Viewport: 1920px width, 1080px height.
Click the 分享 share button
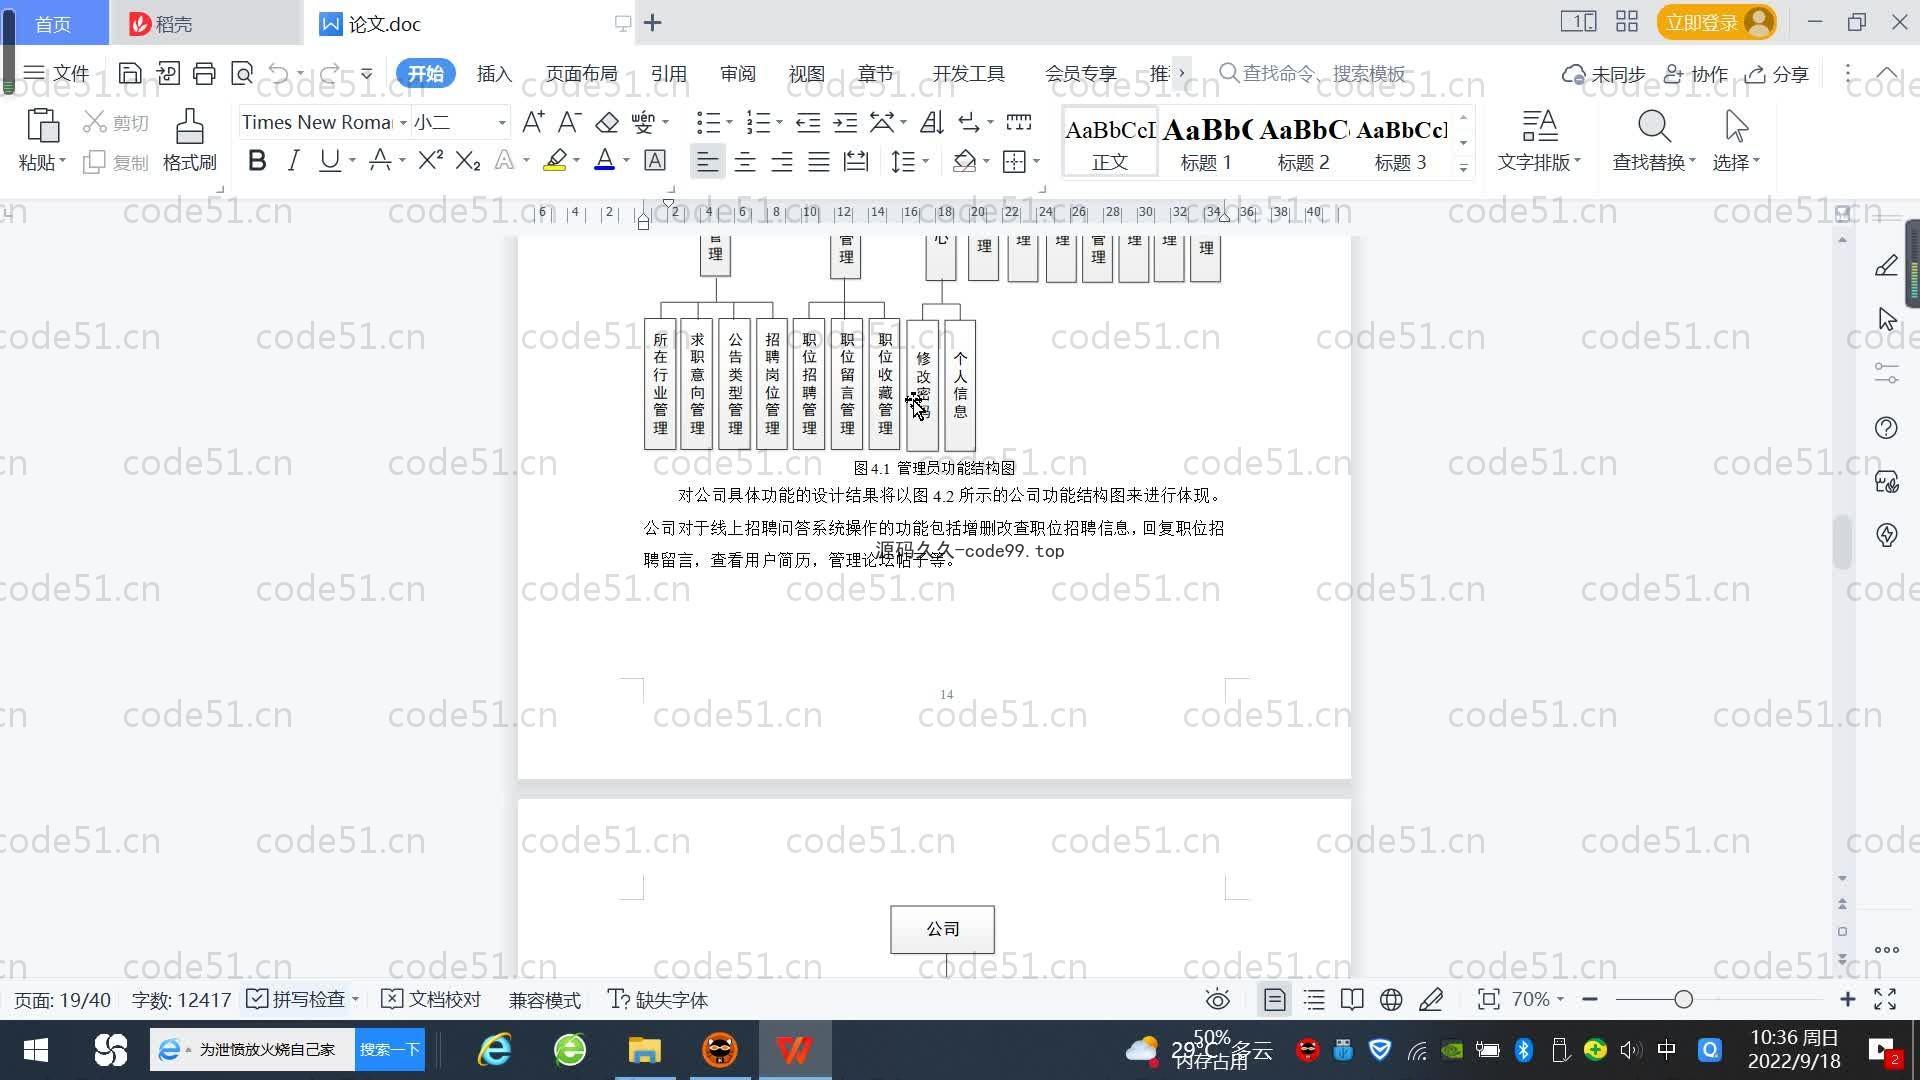tap(1777, 74)
